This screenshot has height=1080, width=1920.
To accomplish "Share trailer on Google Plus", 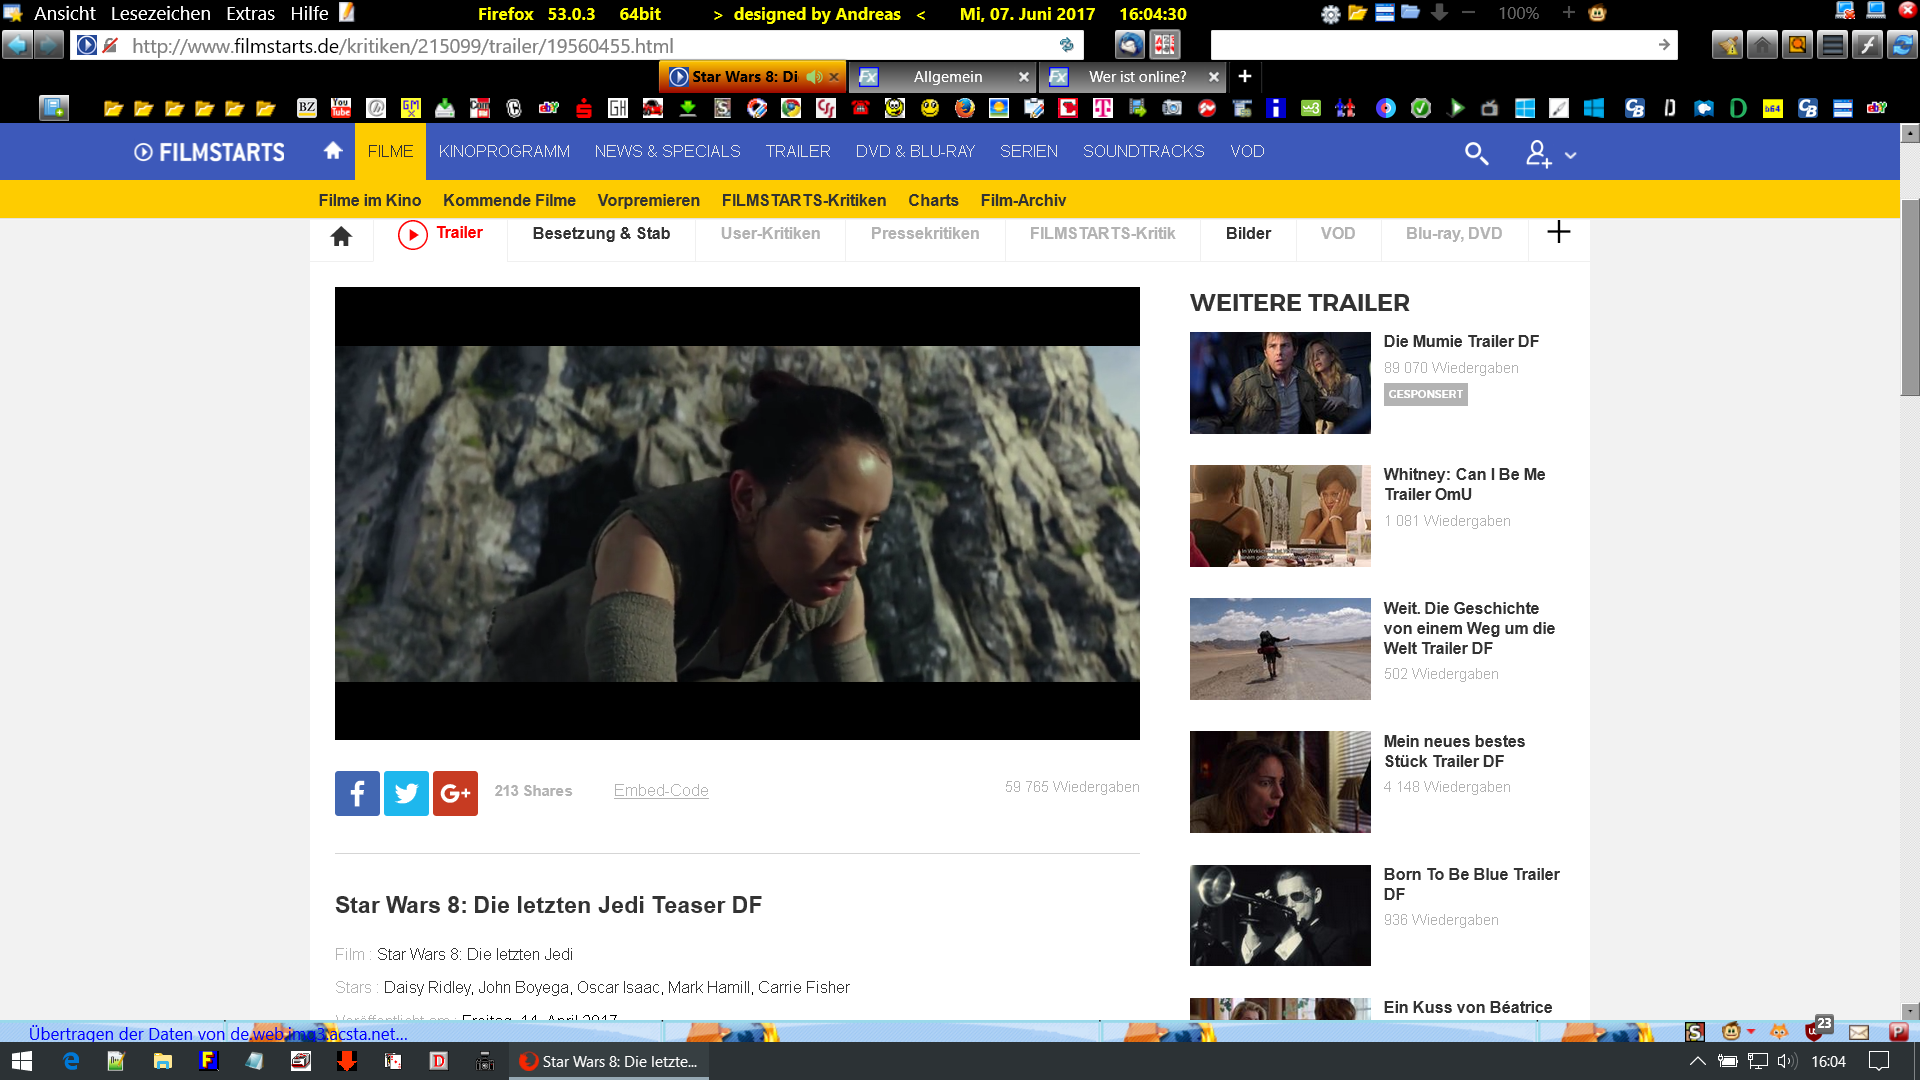I will (x=455, y=793).
